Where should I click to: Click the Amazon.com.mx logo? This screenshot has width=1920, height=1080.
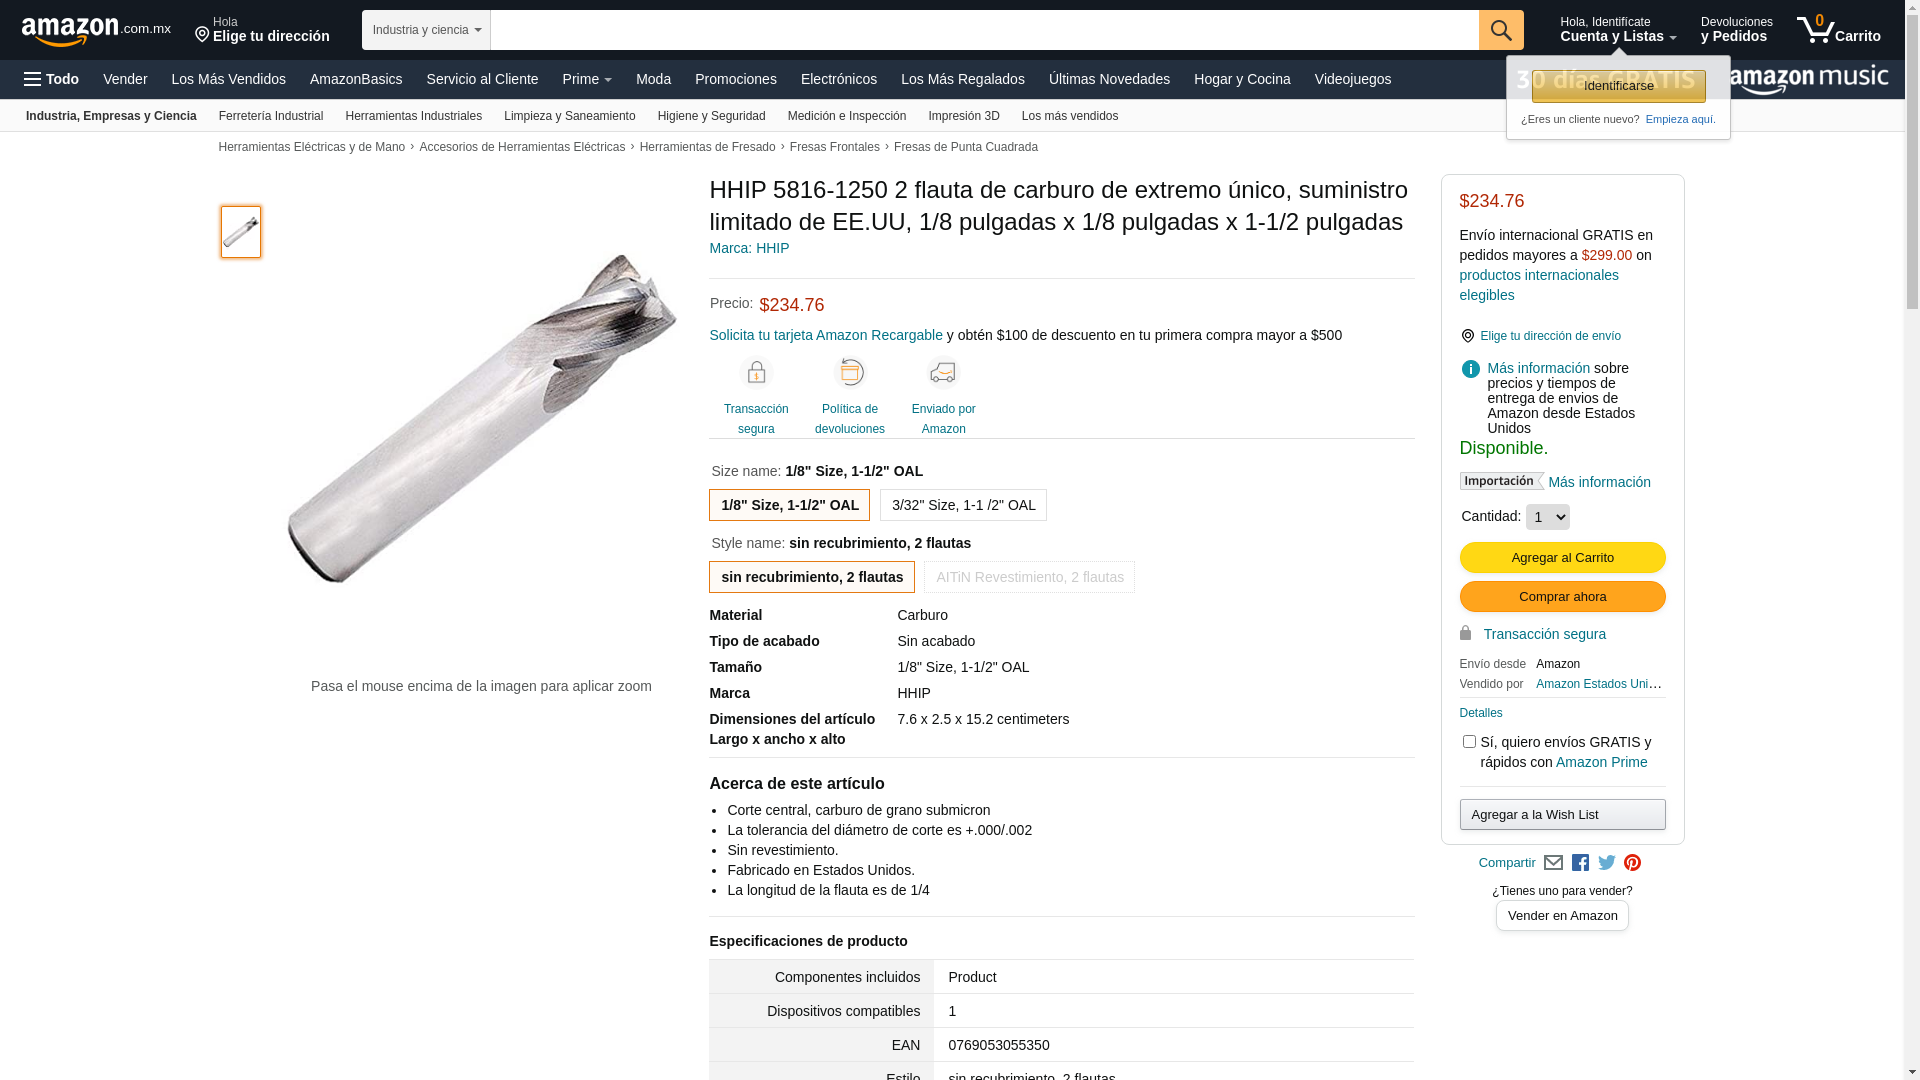tap(96, 31)
